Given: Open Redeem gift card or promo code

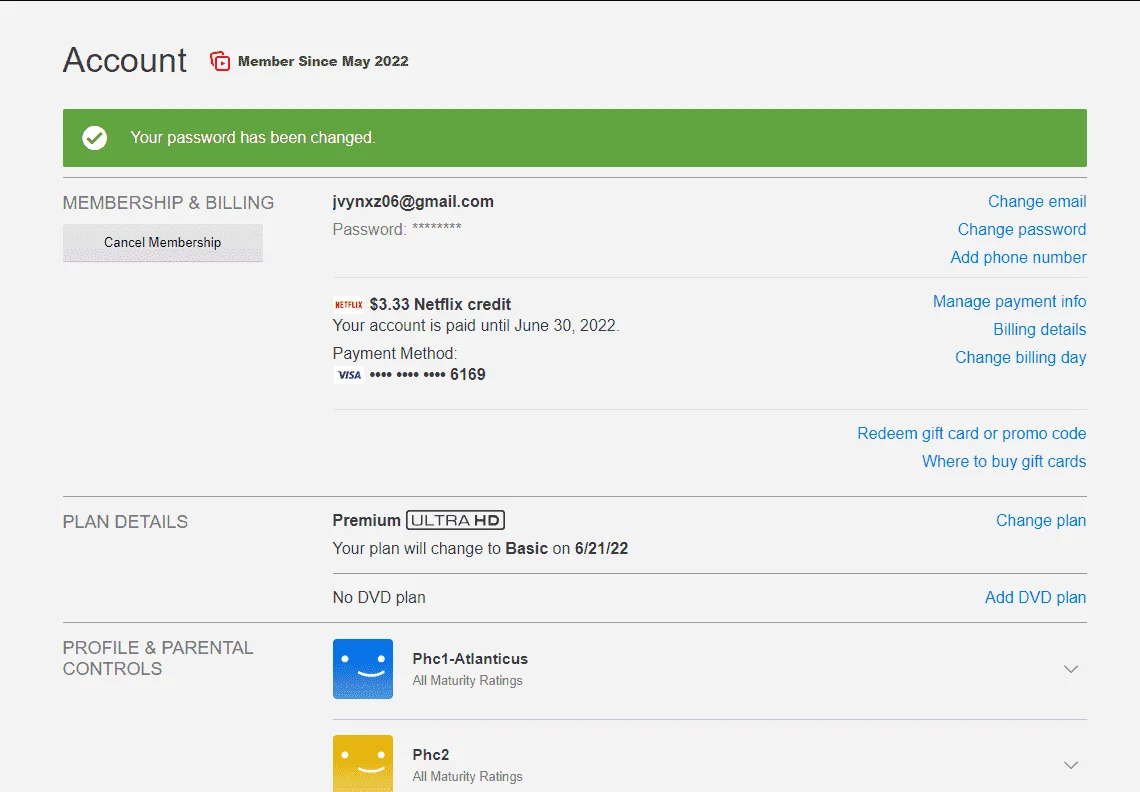Looking at the screenshot, I should (971, 433).
